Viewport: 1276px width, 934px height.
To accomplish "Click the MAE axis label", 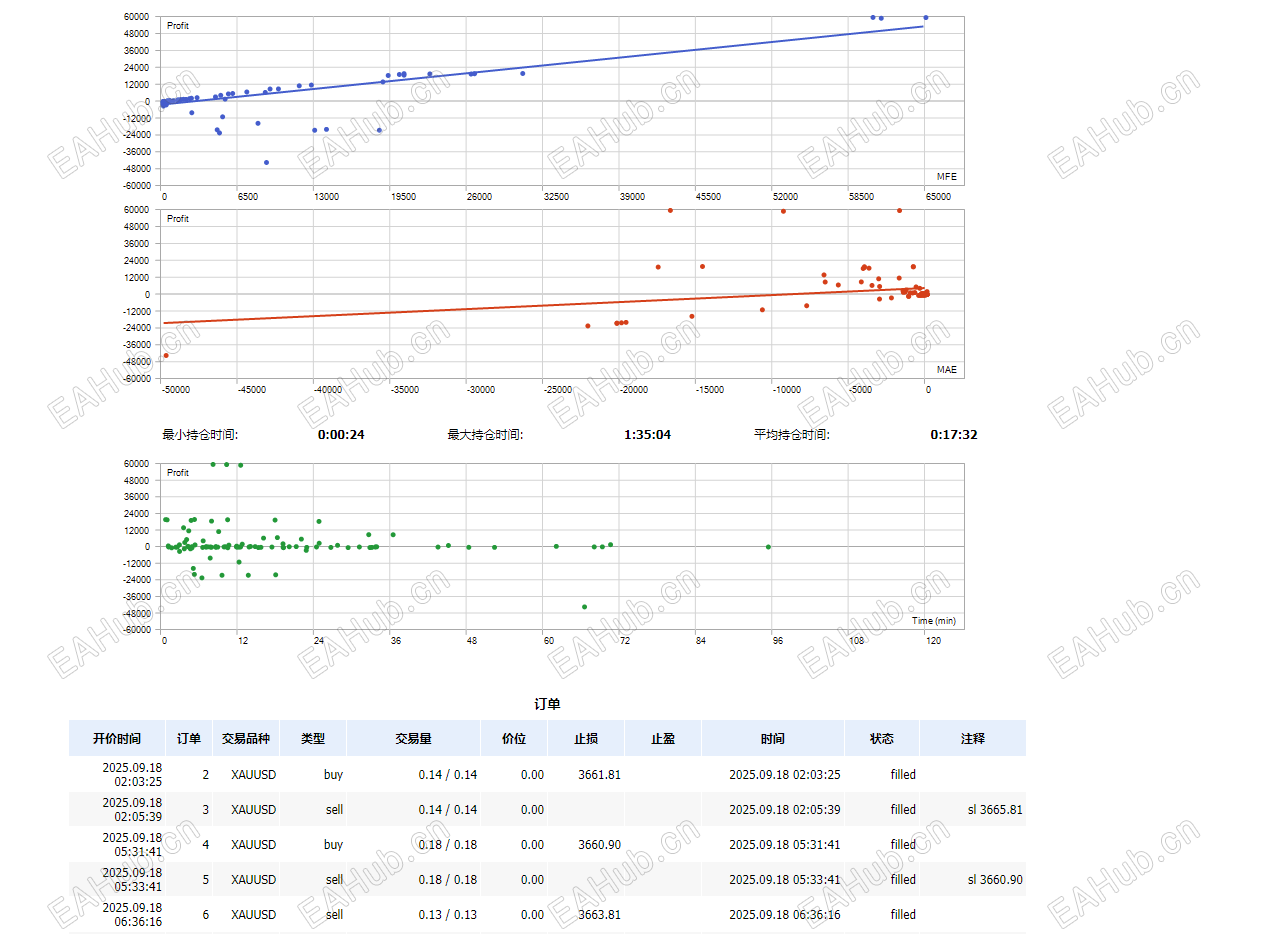I will point(946,370).
